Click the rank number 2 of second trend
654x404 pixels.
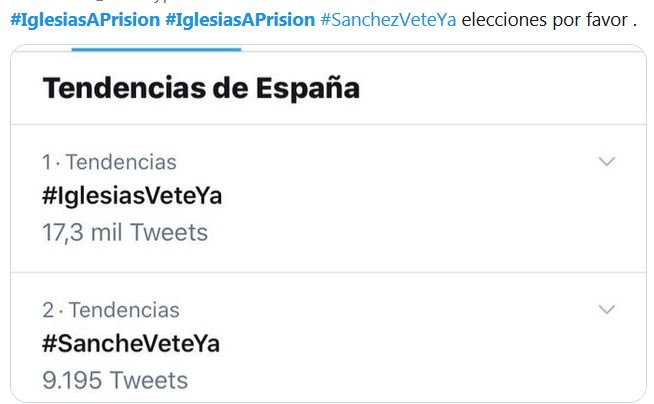pyautogui.click(x=47, y=310)
